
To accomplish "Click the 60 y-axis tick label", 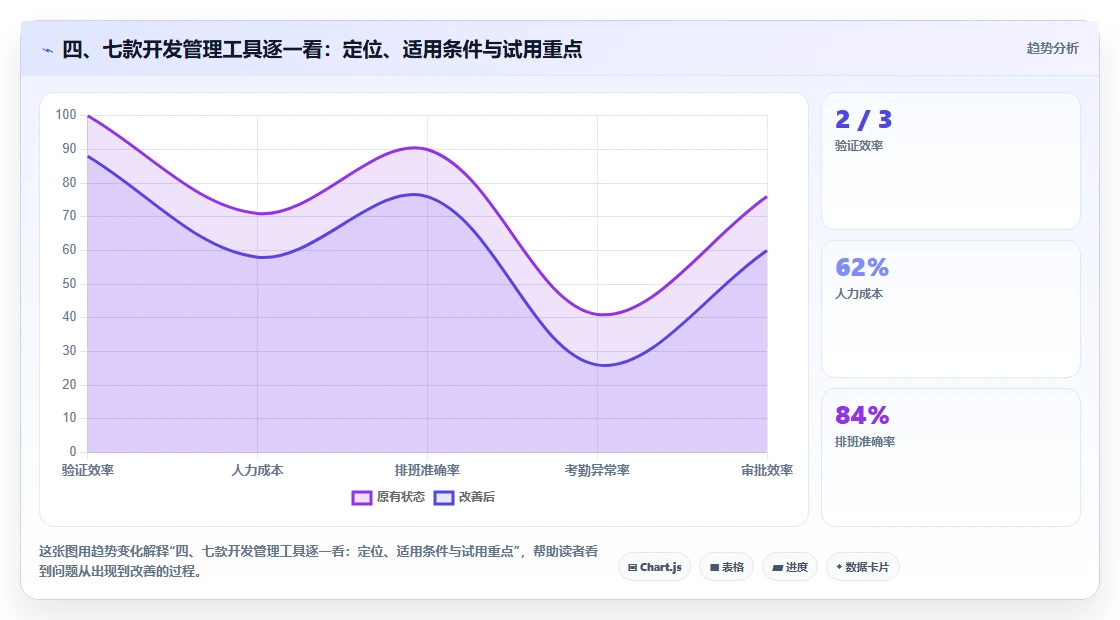I will pyautogui.click(x=69, y=250).
